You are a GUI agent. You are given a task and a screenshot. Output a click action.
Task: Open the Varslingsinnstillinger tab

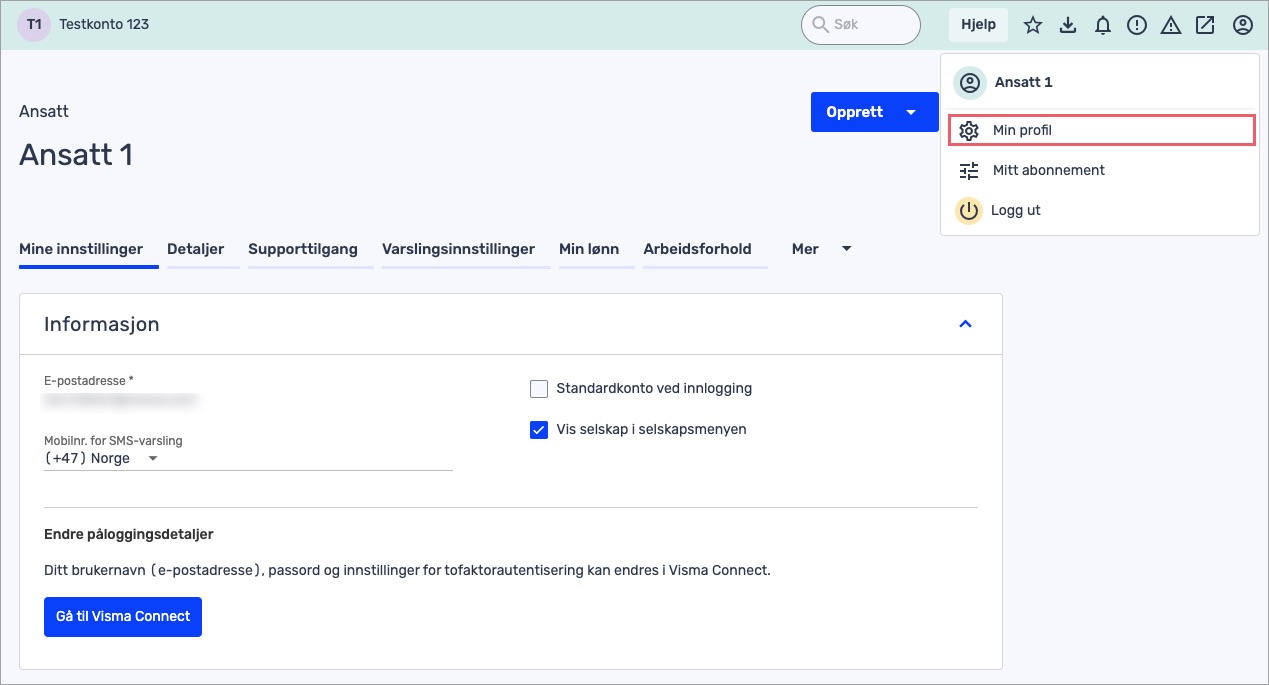458,249
